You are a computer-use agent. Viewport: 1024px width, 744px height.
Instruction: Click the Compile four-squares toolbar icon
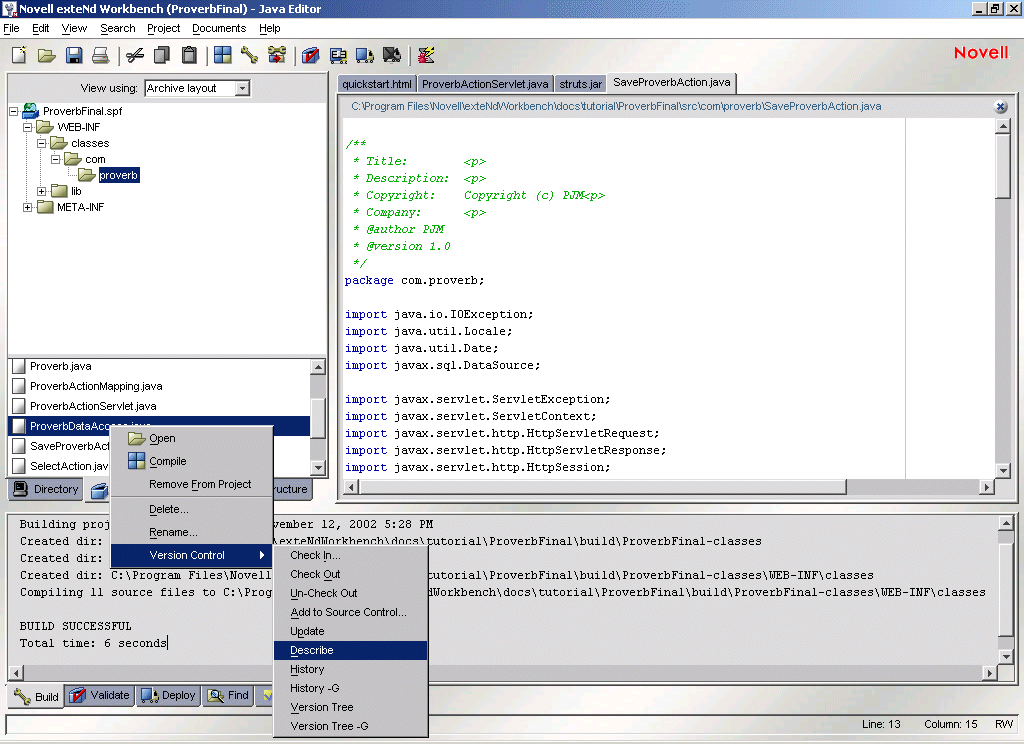(223, 56)
